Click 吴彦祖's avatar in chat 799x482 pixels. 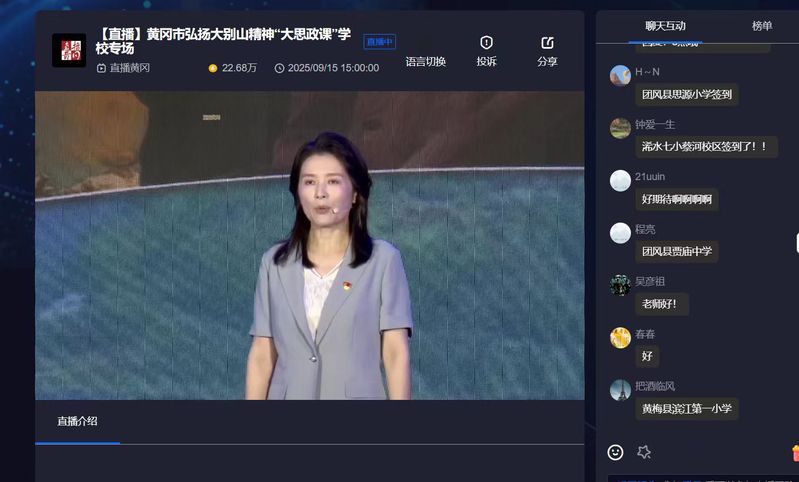tap(620, 285)
